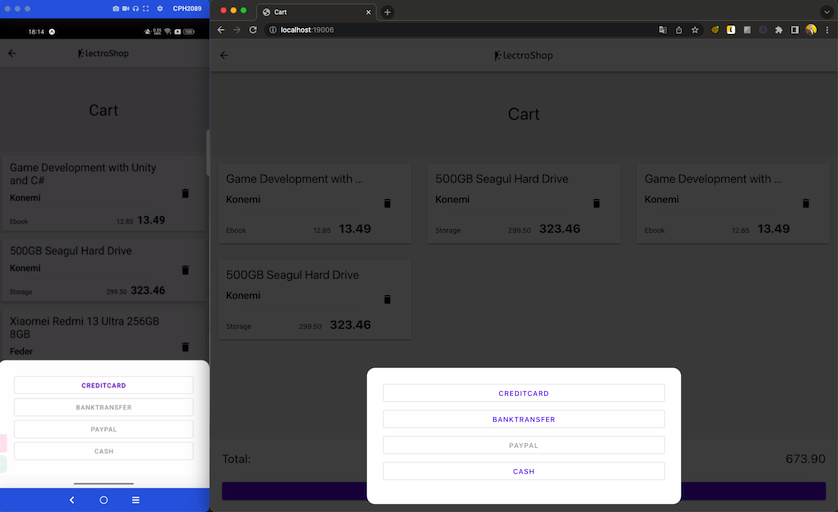Choose CASH payment on the phone
Screen dimensions: 838x512
click(104, 451)
